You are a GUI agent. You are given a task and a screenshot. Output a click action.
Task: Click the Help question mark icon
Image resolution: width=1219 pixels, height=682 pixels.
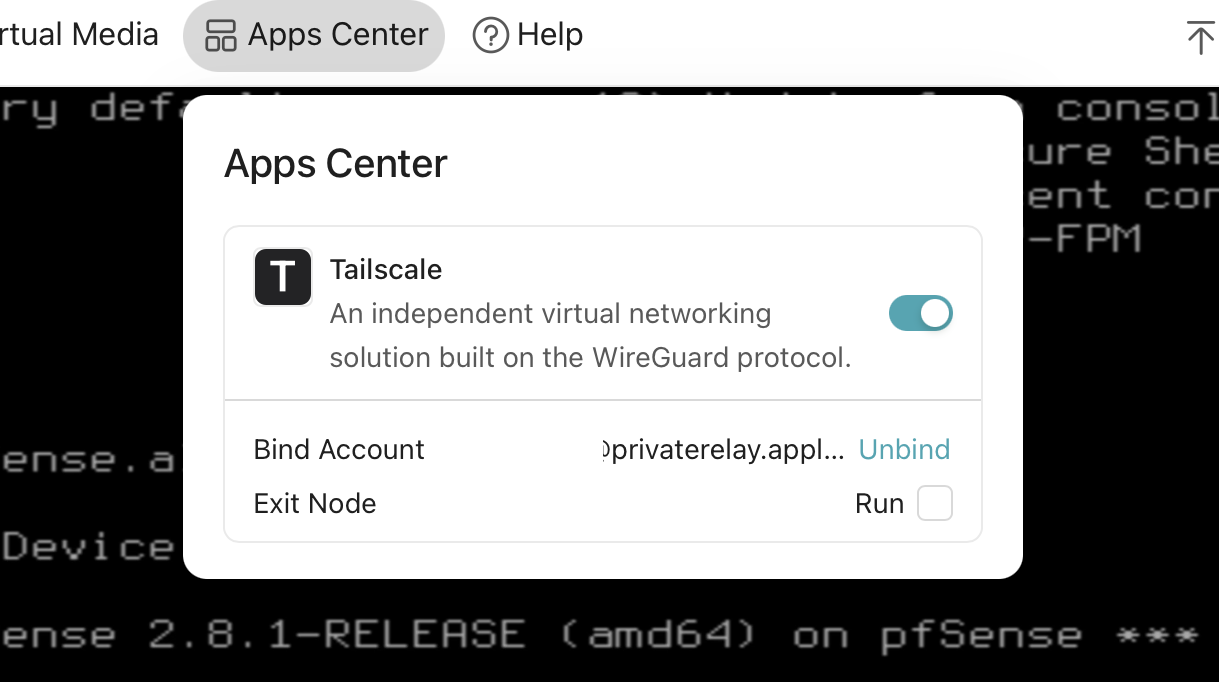click(x=490, y=36)
